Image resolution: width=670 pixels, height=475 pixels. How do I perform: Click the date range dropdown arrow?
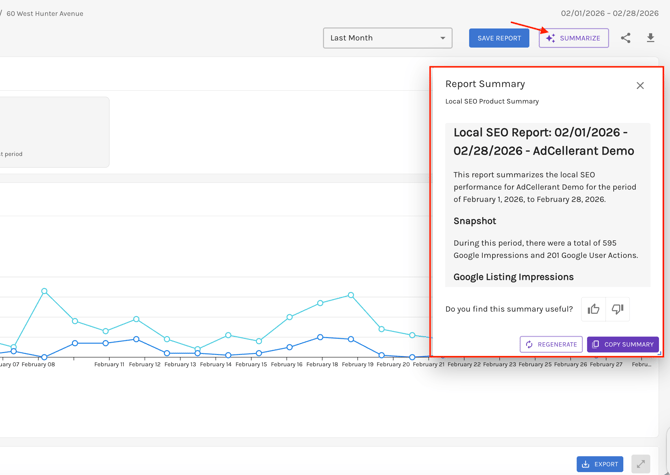click(443, 38)
